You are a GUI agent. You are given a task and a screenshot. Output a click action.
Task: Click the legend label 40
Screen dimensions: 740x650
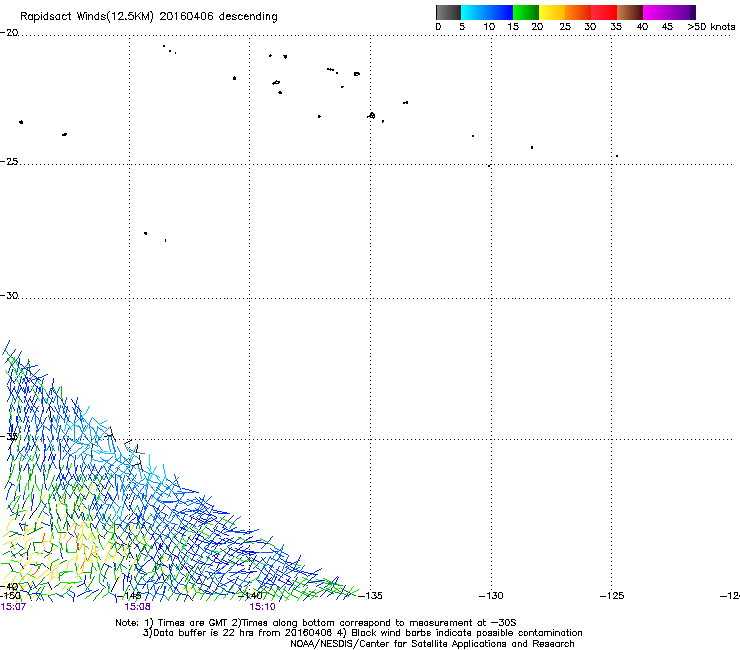(x=642, y=27)
